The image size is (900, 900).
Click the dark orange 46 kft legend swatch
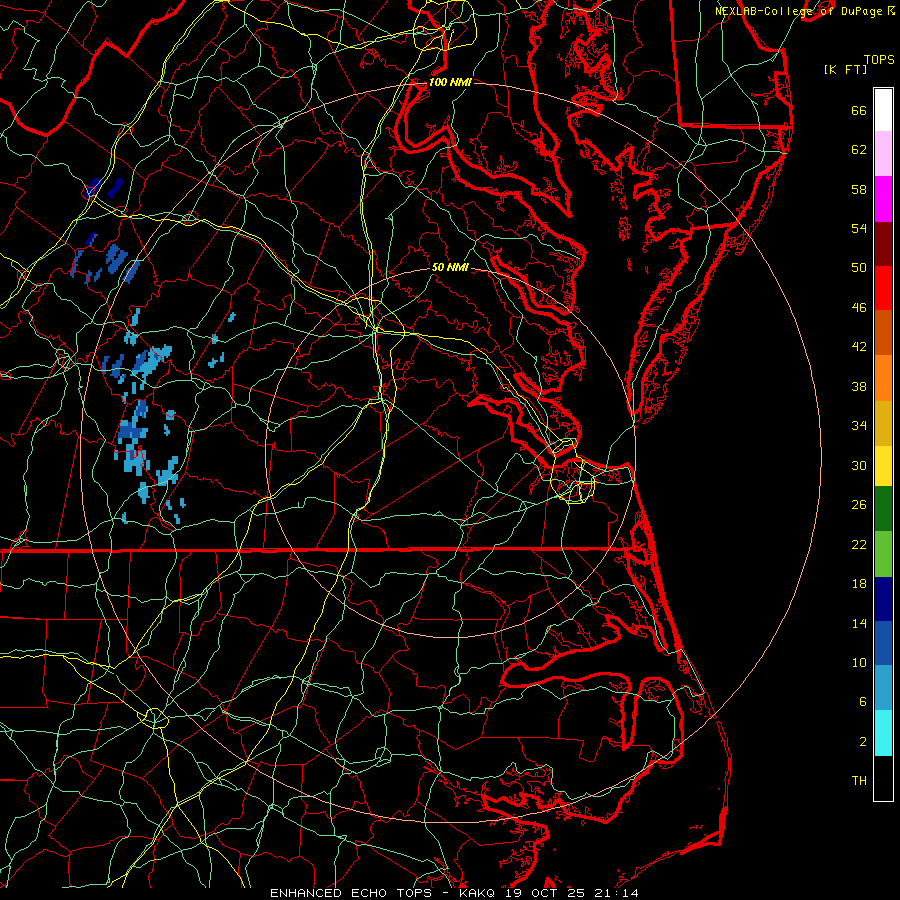coord(883,333)
